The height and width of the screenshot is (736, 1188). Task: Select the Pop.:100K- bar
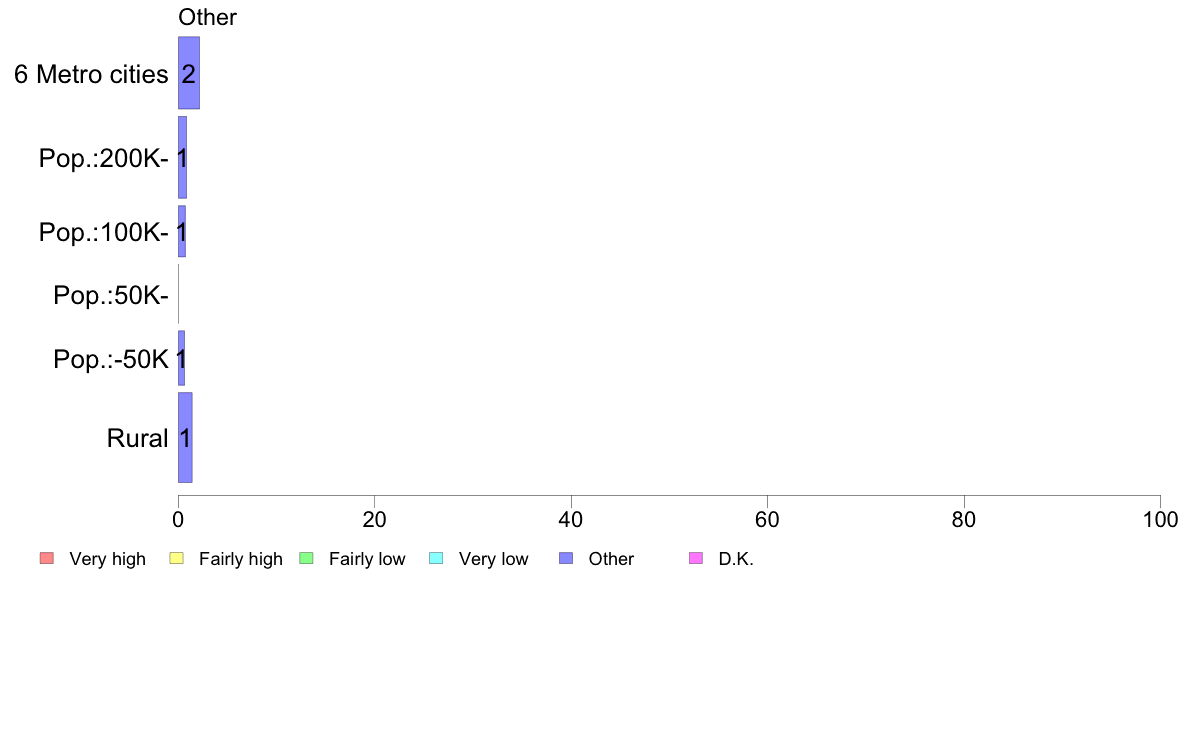[x=182, y=231]
